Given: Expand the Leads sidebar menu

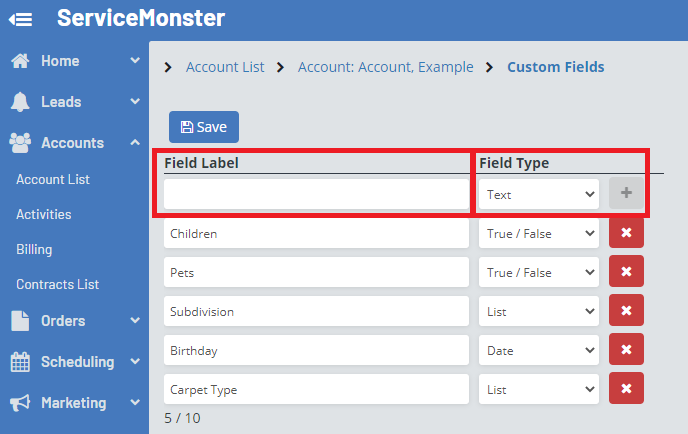Looking at the screenshot, I should pos(135,102).
